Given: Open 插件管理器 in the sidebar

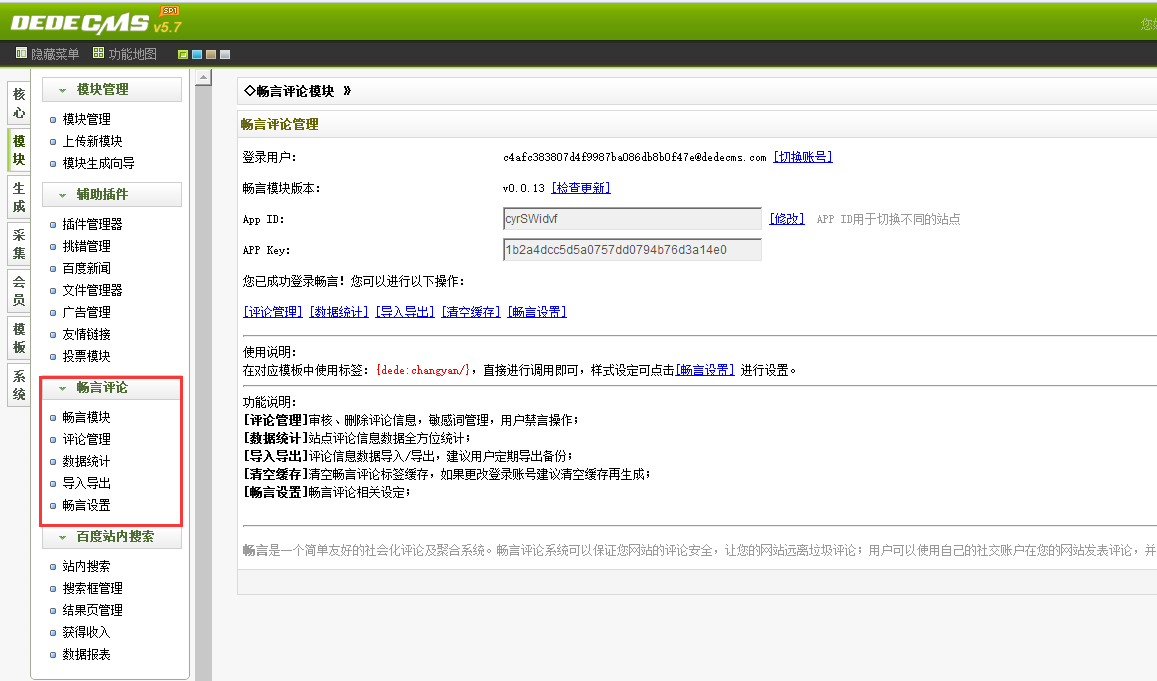Looking at the screenshot, I should coord(92,224).
